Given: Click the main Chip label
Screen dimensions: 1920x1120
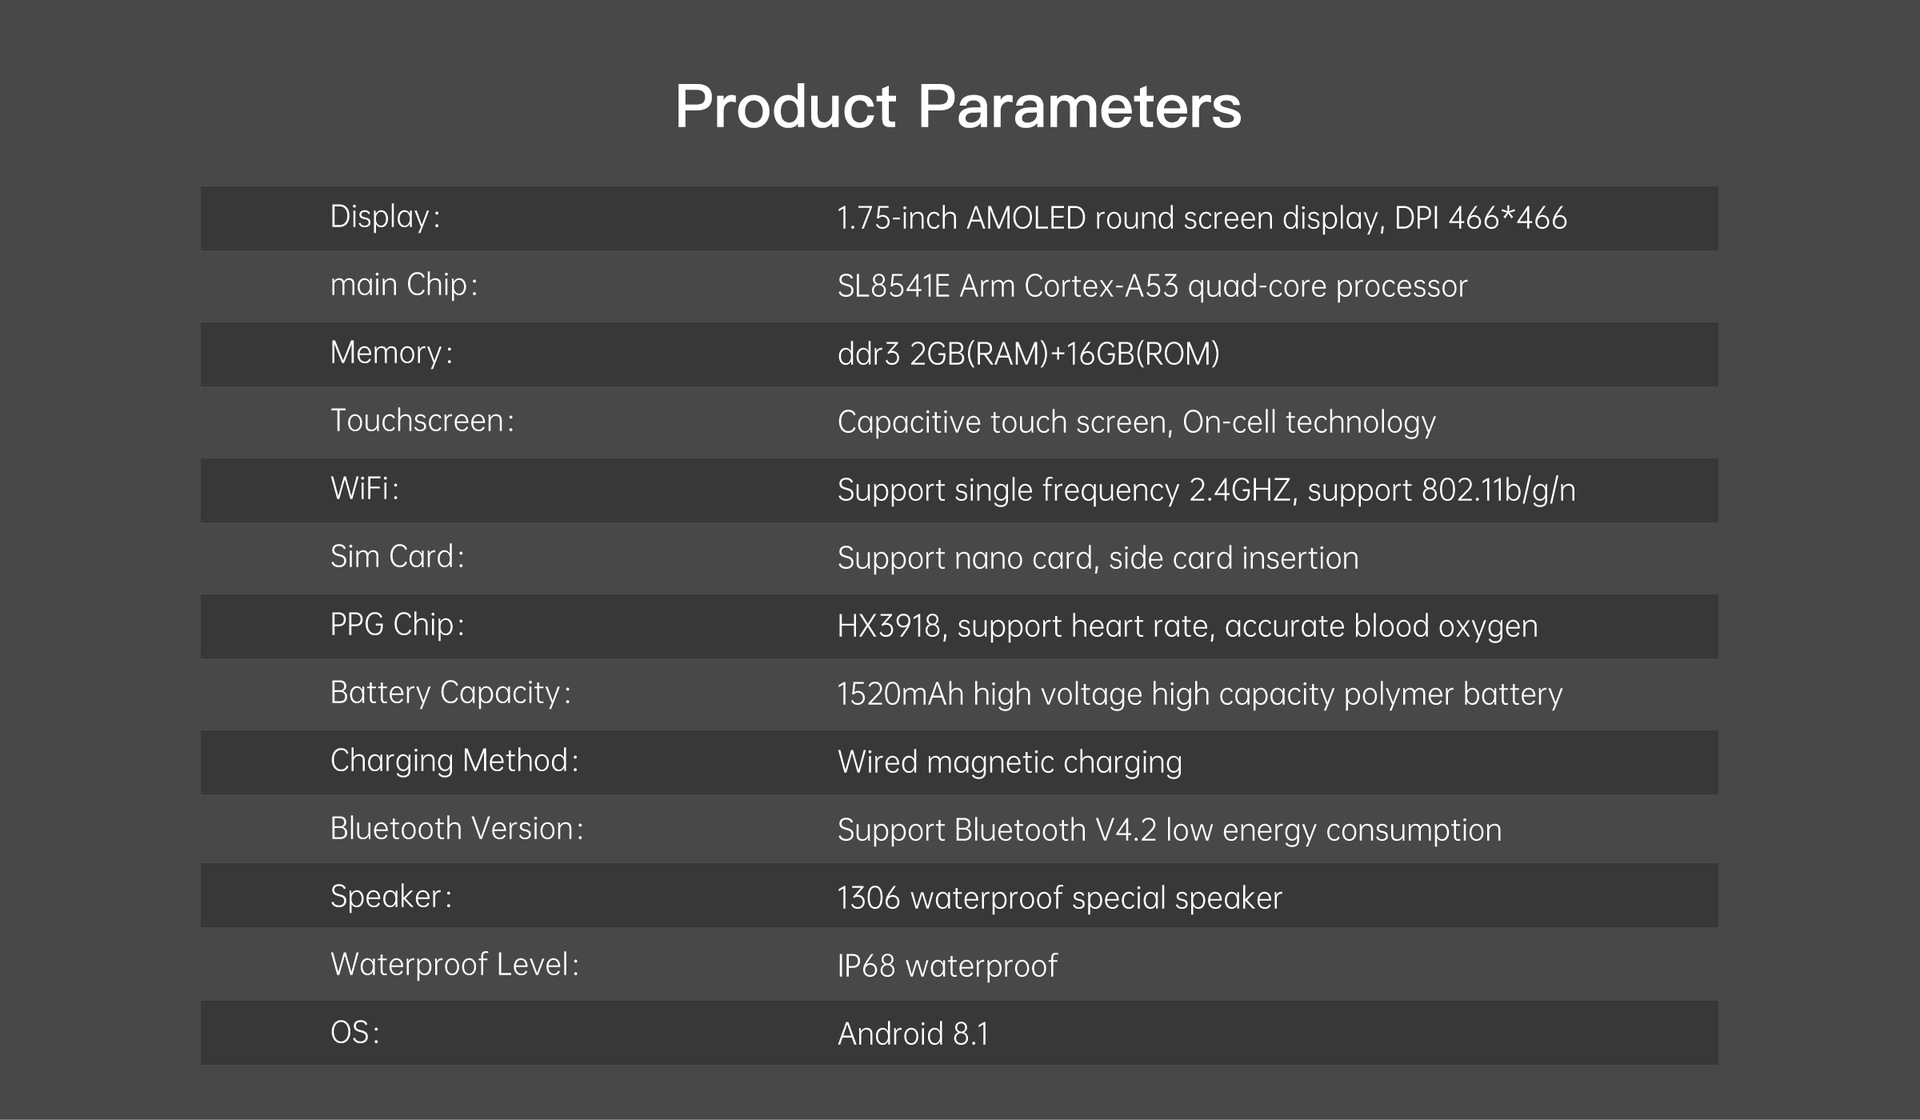Looking at the screenshot, I should tap(403, 285).
